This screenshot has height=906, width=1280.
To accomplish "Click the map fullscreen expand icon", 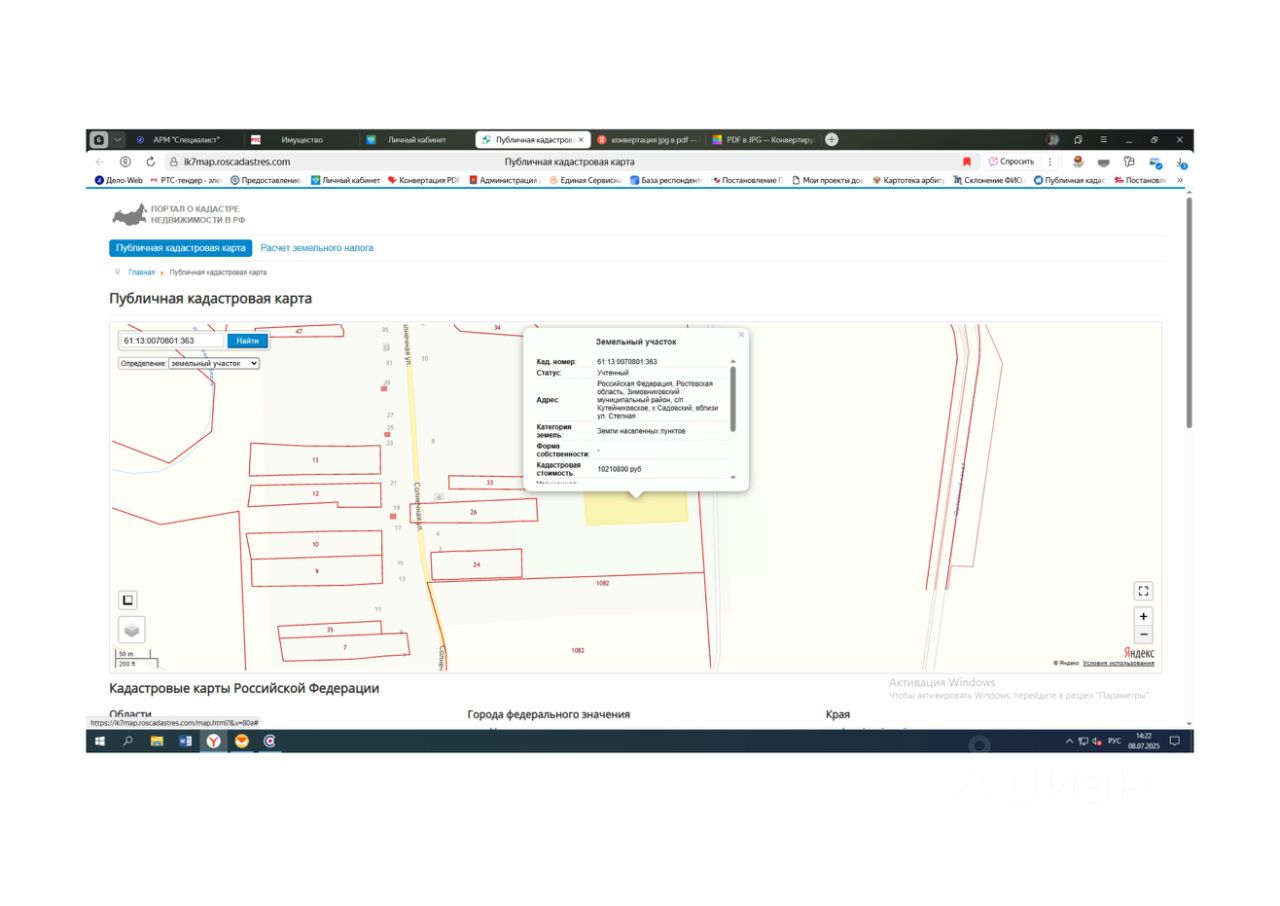I will (x=1143, y=591).
